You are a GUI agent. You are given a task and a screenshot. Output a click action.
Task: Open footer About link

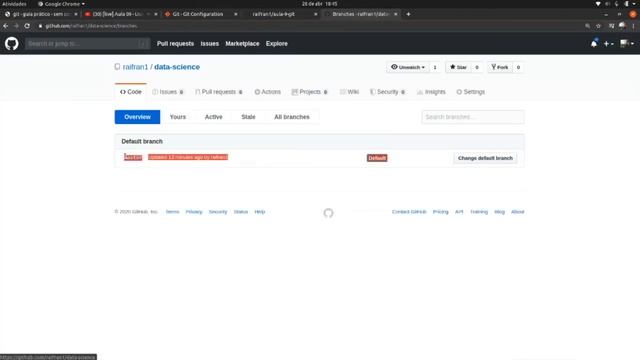pyautogui.click(x=518, y=212)
